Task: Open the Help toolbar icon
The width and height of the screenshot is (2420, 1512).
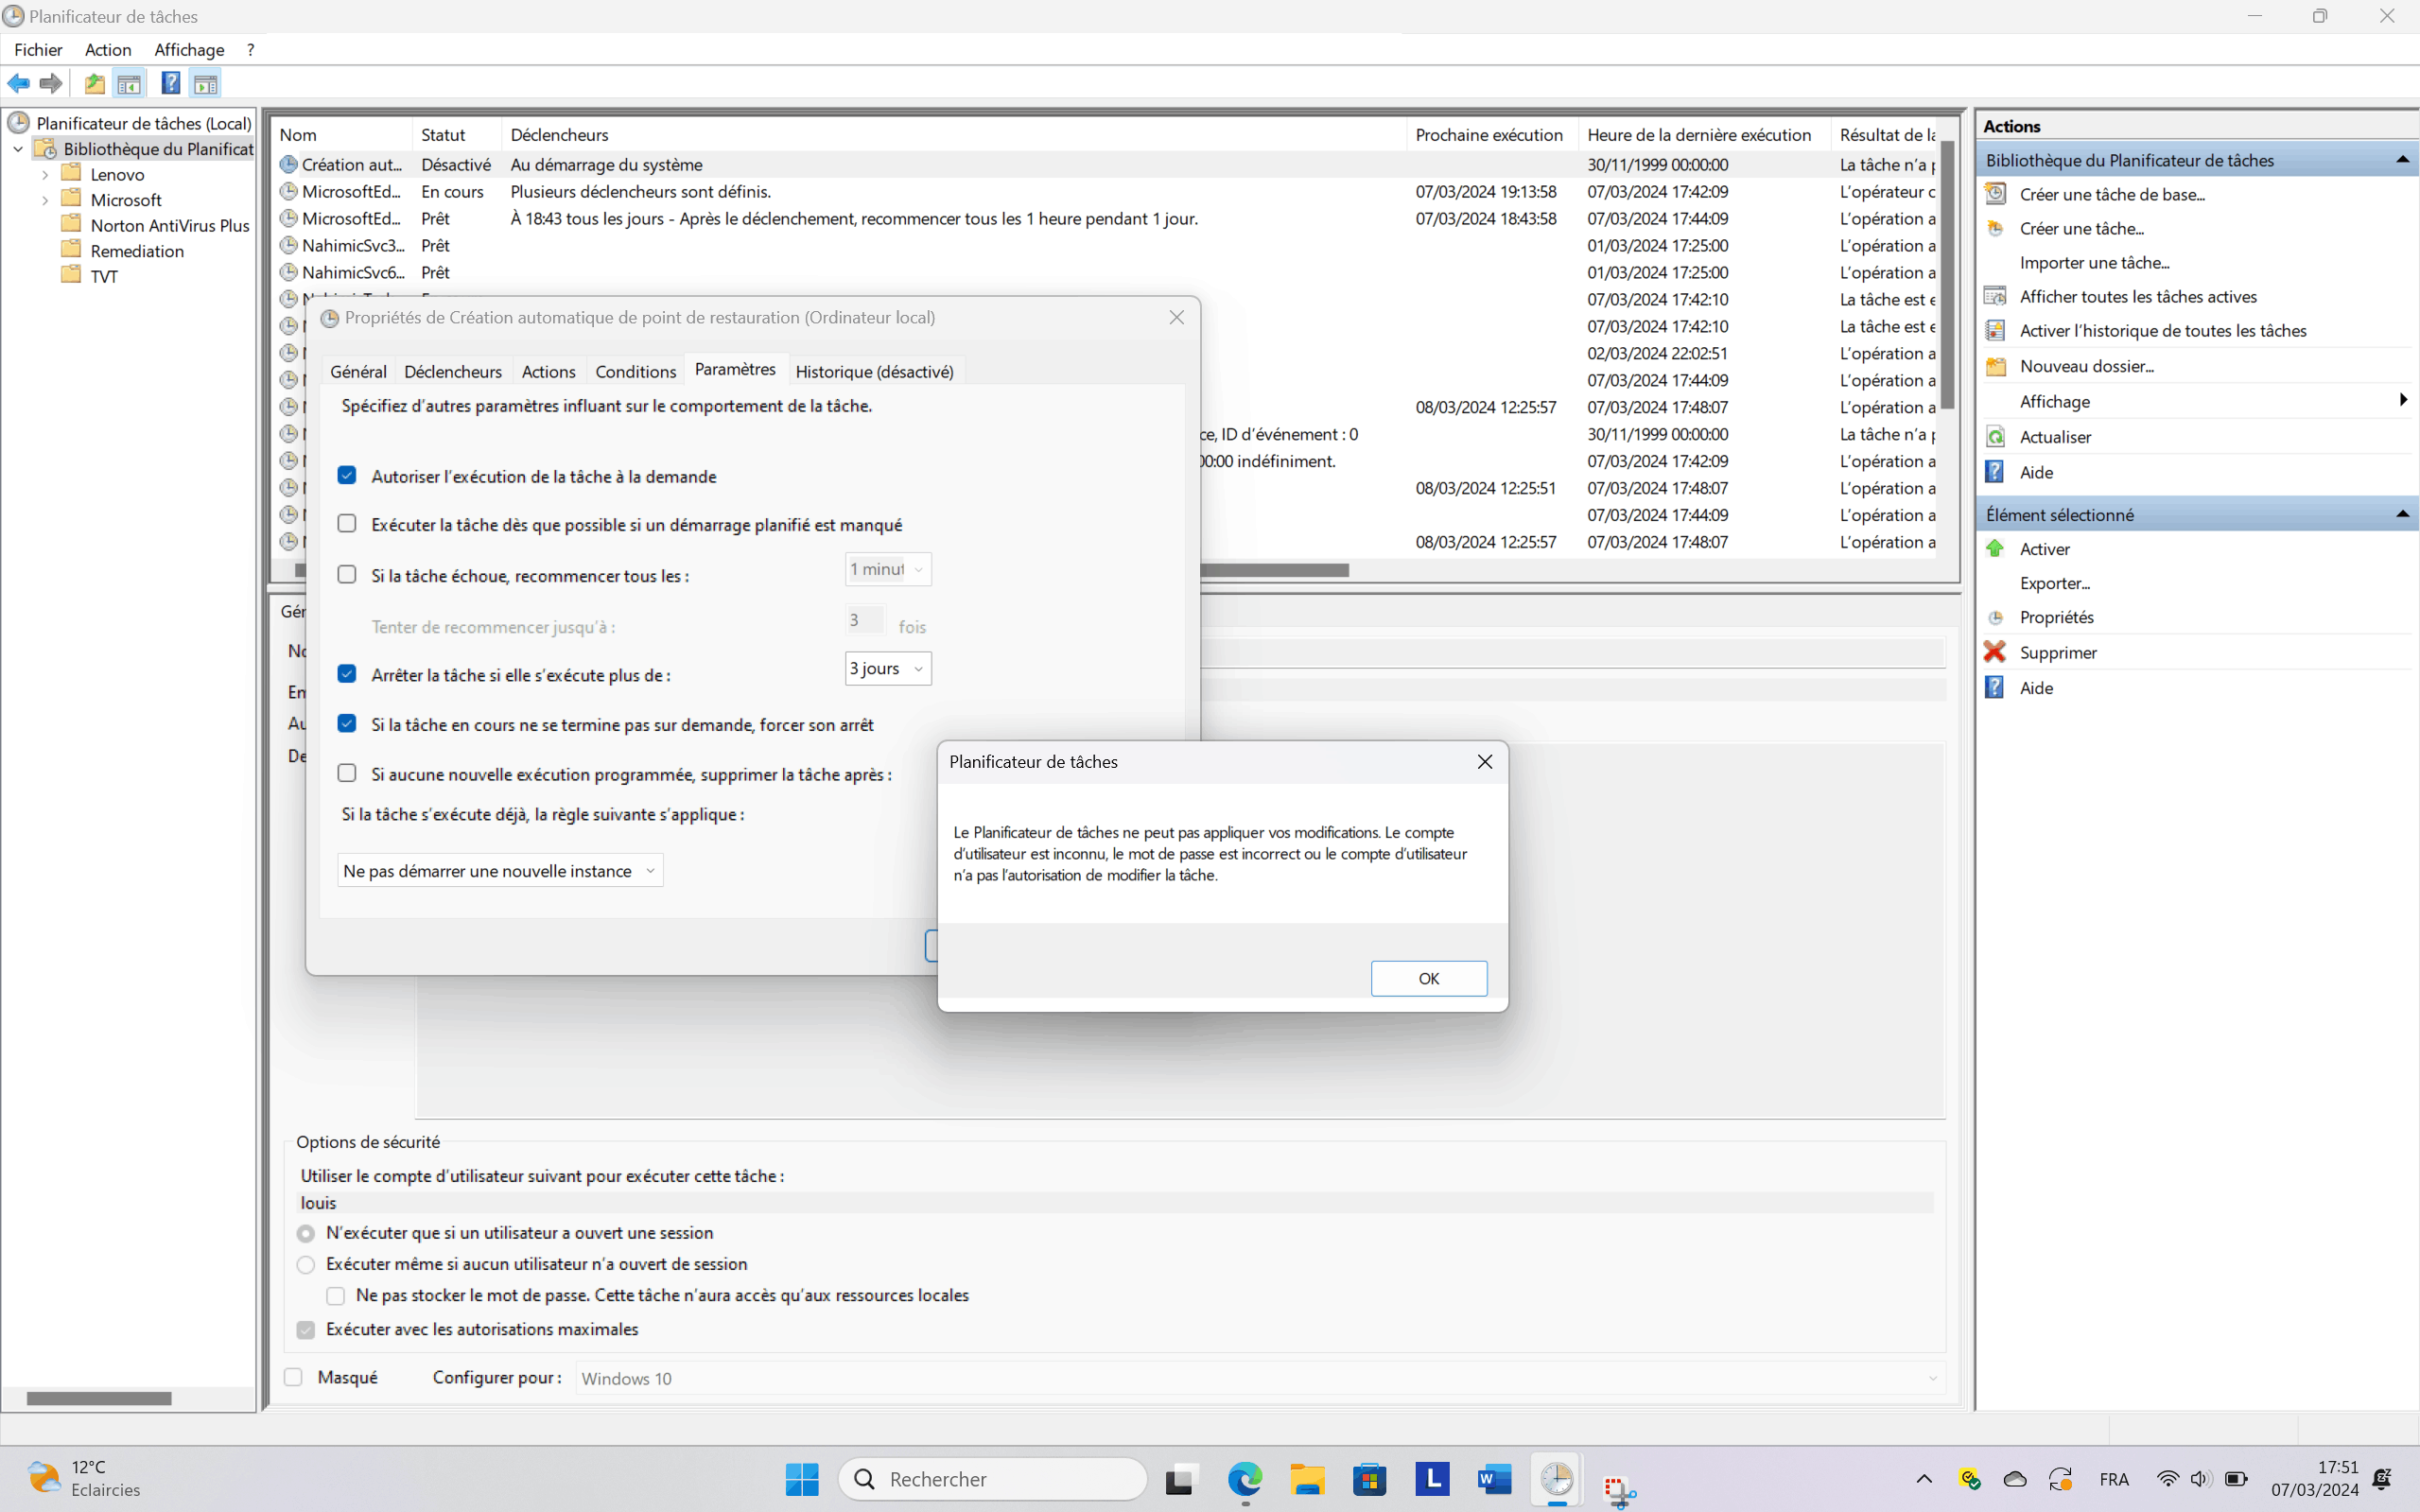Action: pos(171,83)
